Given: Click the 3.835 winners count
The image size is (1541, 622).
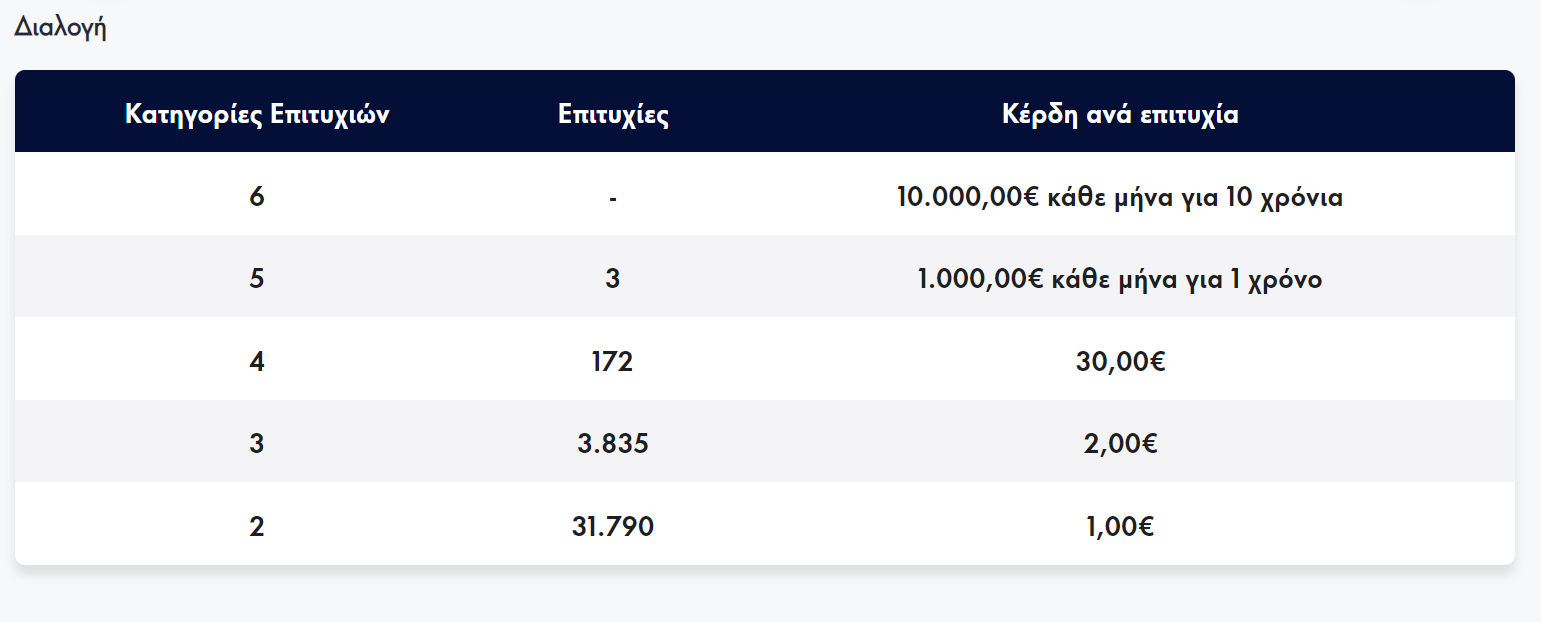Looking at the screenshot, I should pyautogui.click(x=613, y=443).
